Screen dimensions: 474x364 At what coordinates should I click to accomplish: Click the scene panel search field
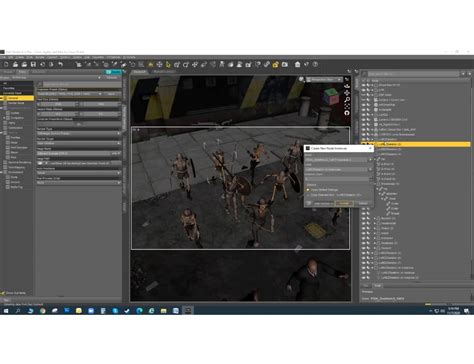click(x=413, y=74)
